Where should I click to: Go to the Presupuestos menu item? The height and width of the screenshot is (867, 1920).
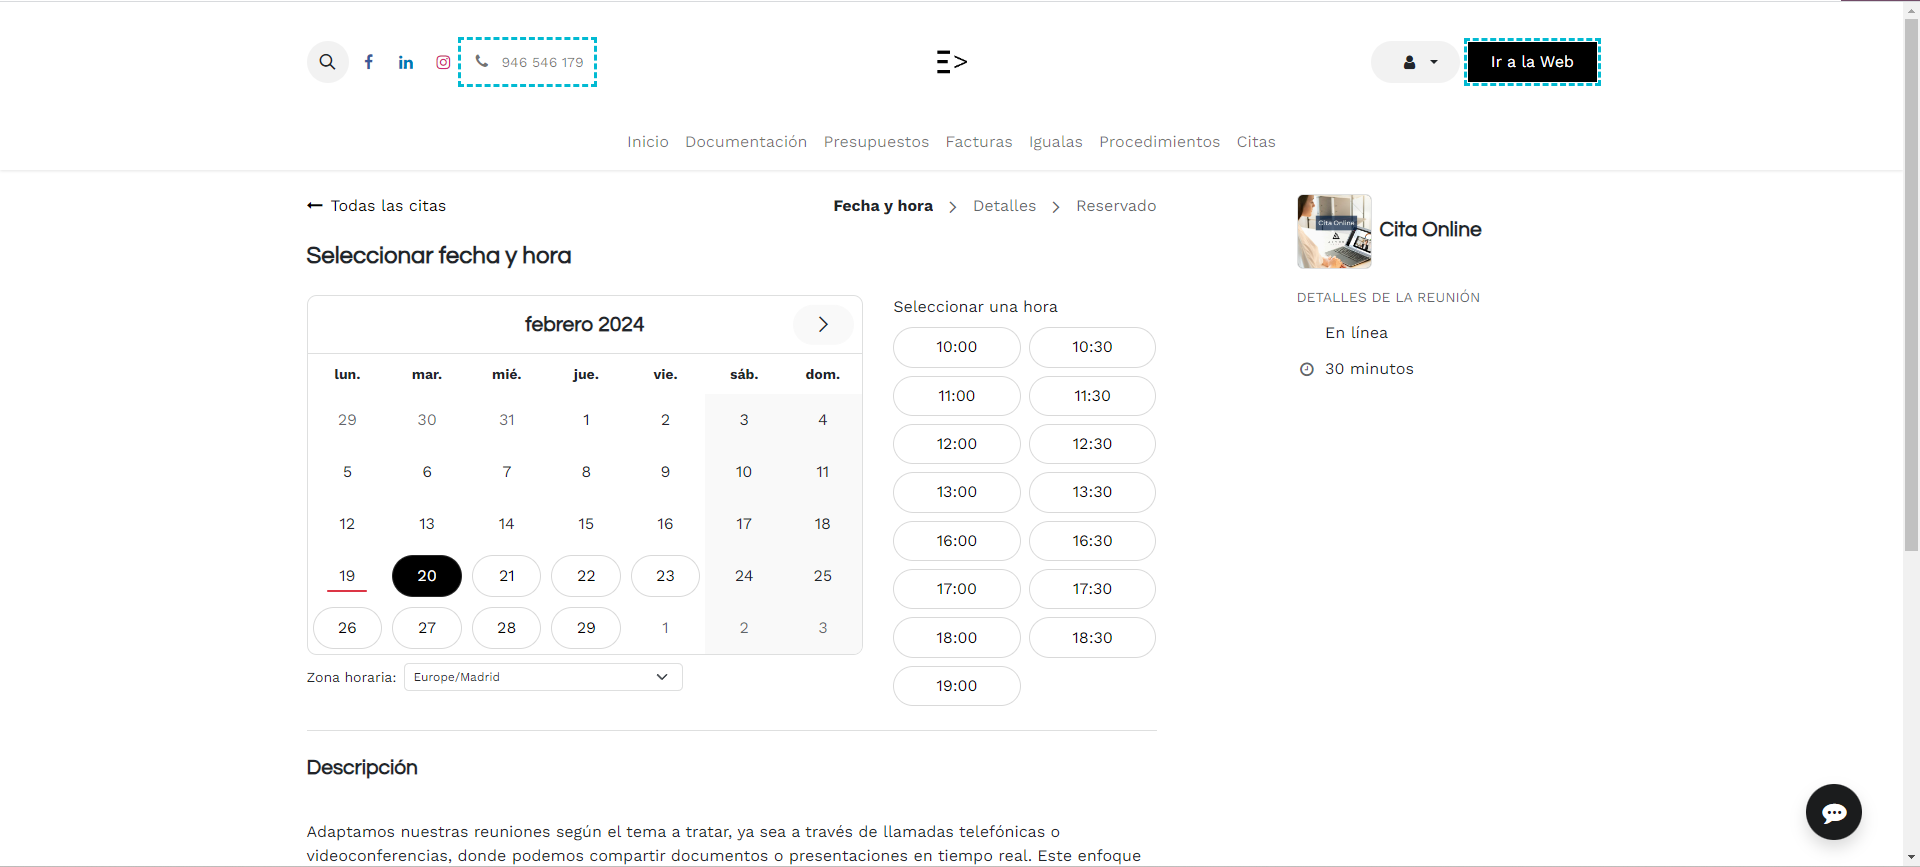(876, 142)
